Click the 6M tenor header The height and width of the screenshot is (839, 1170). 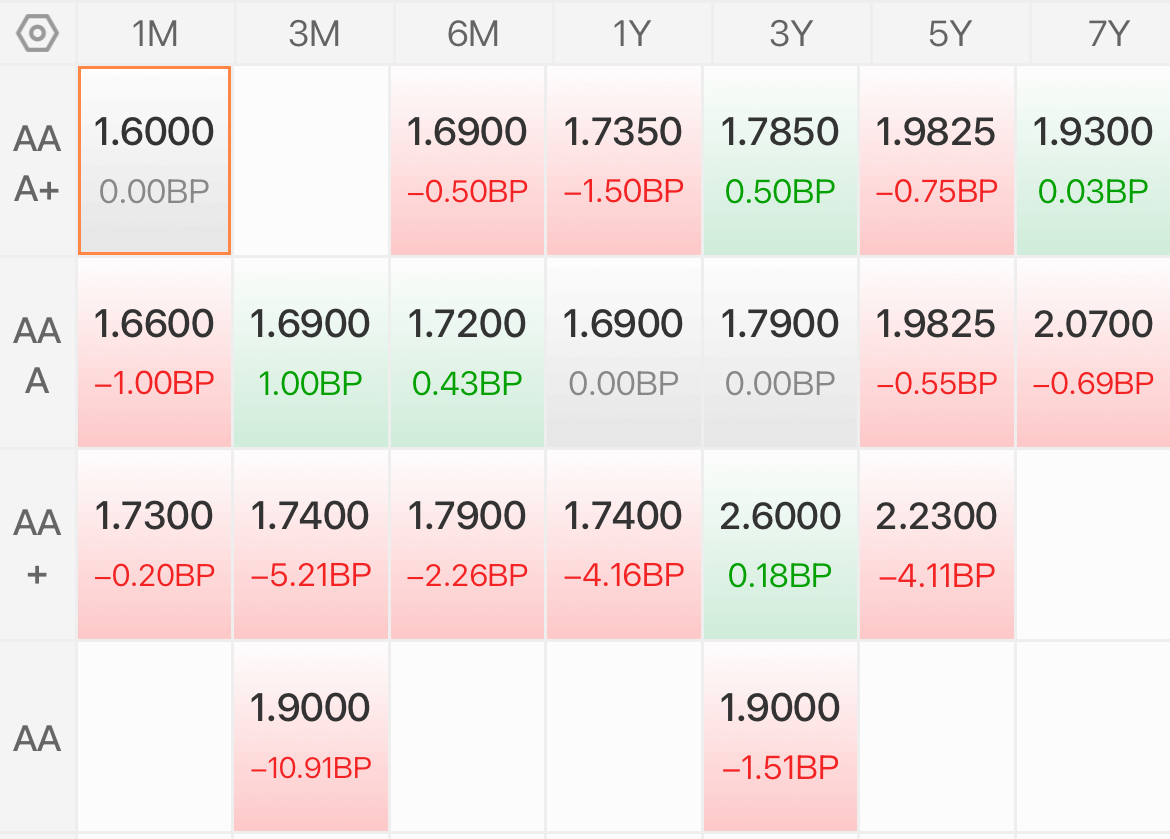(x=473, y=34)
